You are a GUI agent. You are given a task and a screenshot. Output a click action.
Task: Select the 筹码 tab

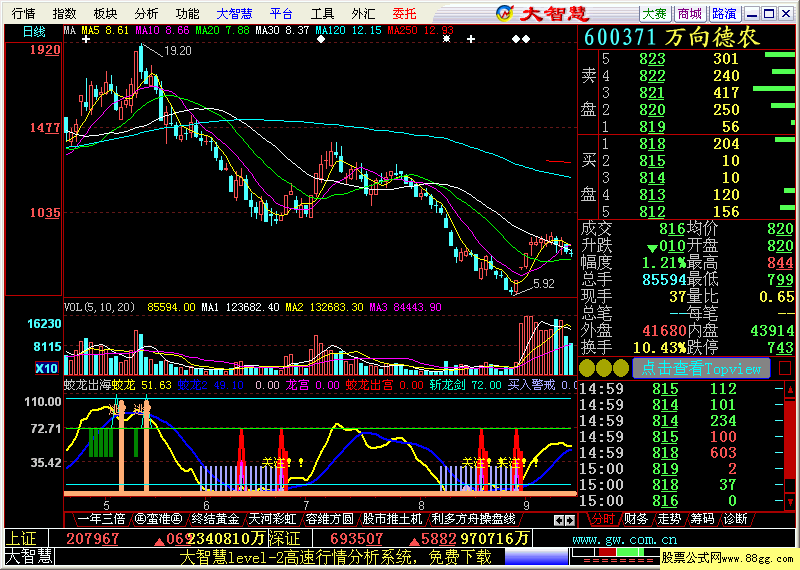click(702, 519)
